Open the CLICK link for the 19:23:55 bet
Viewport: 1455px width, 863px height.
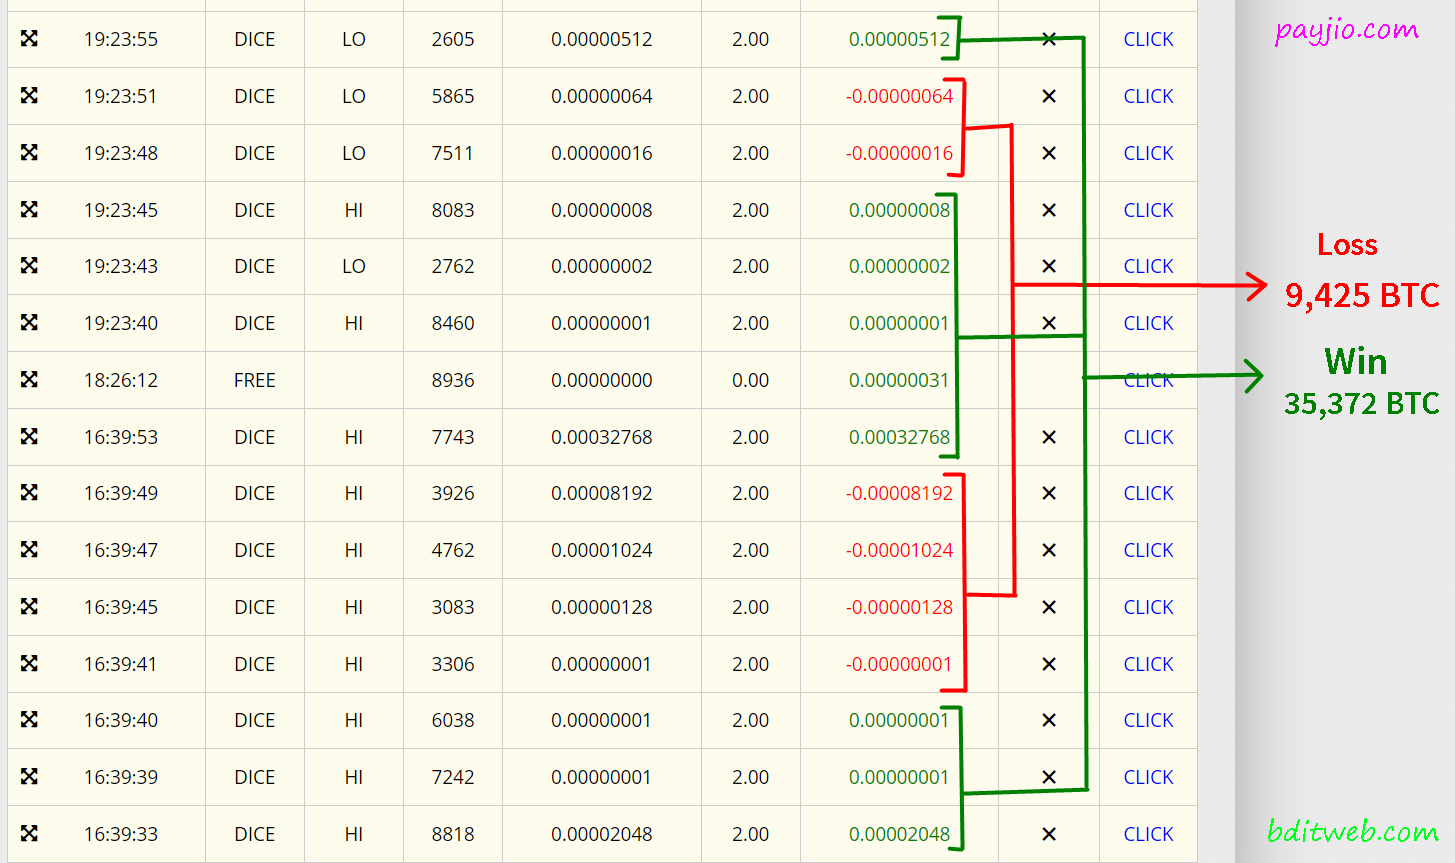click(x=1147, y=39)
